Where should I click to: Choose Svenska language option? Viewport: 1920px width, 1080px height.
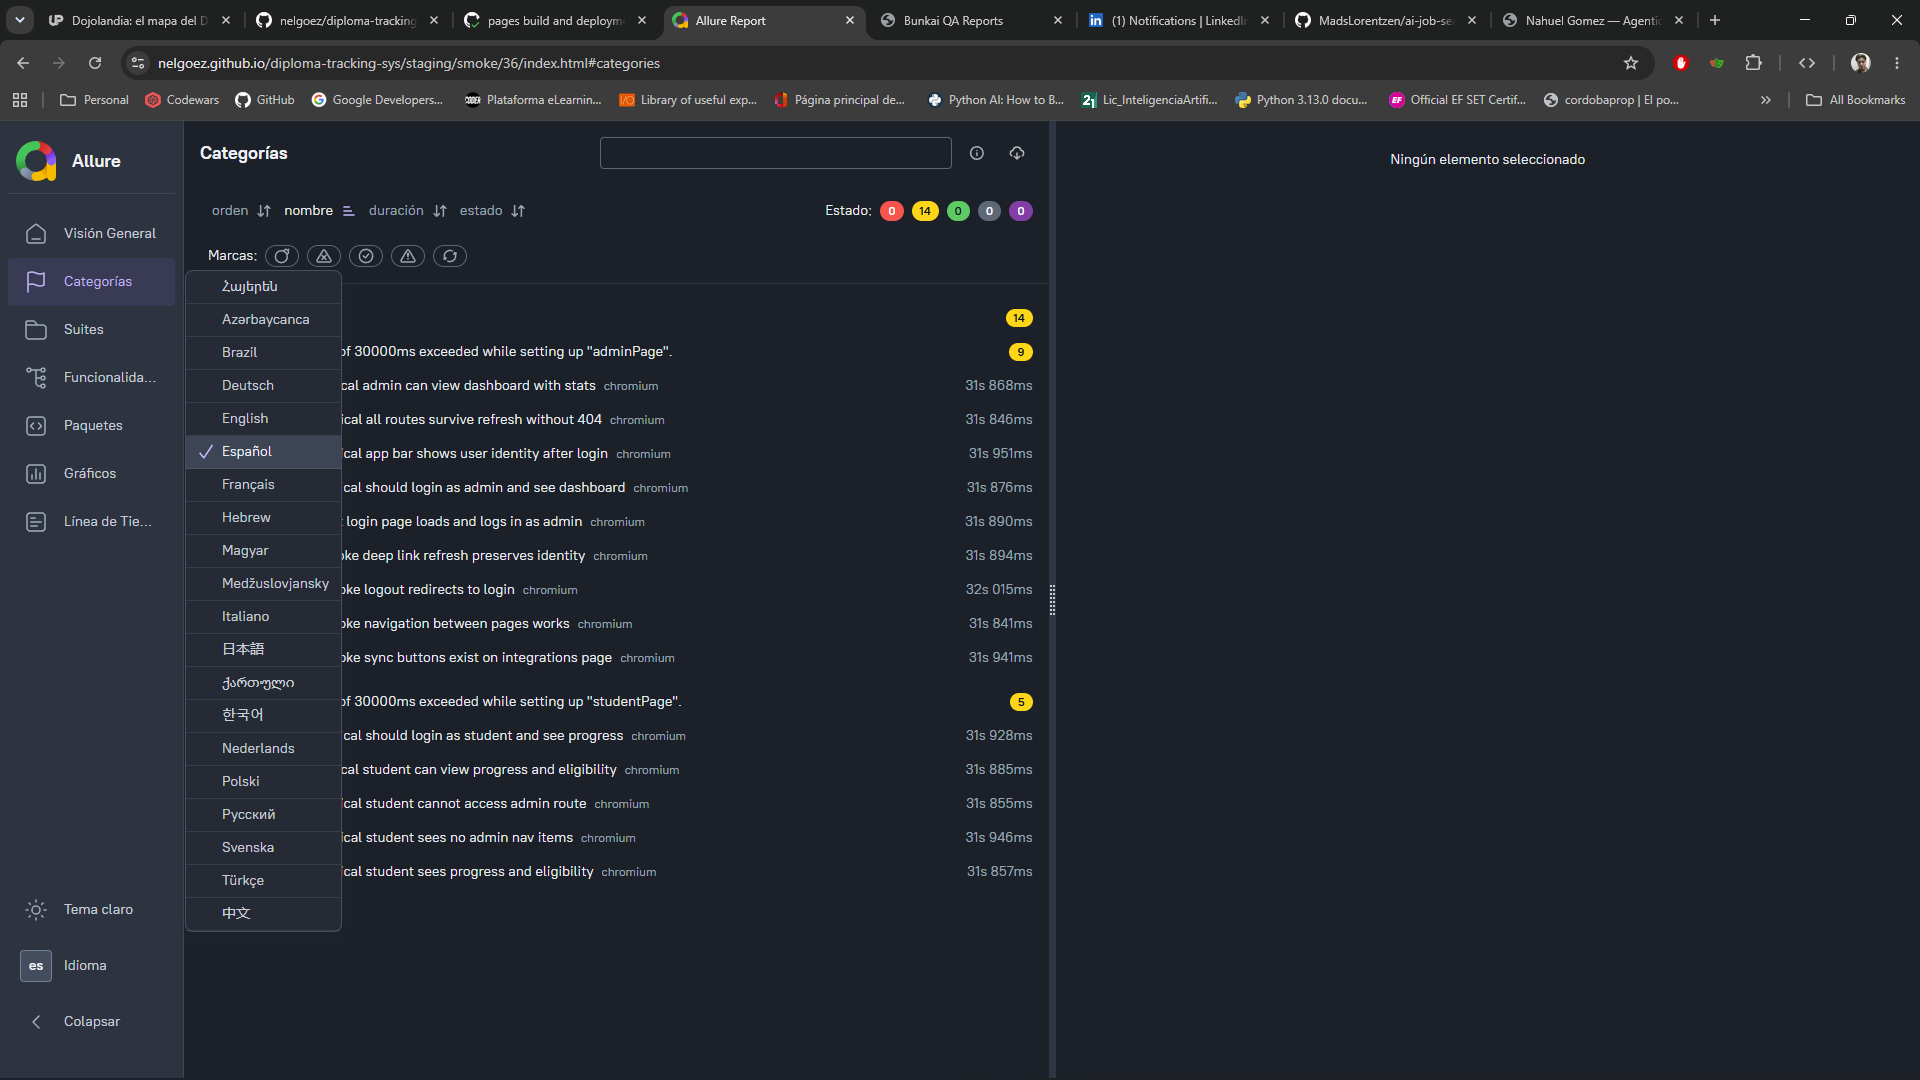(264, 847)
